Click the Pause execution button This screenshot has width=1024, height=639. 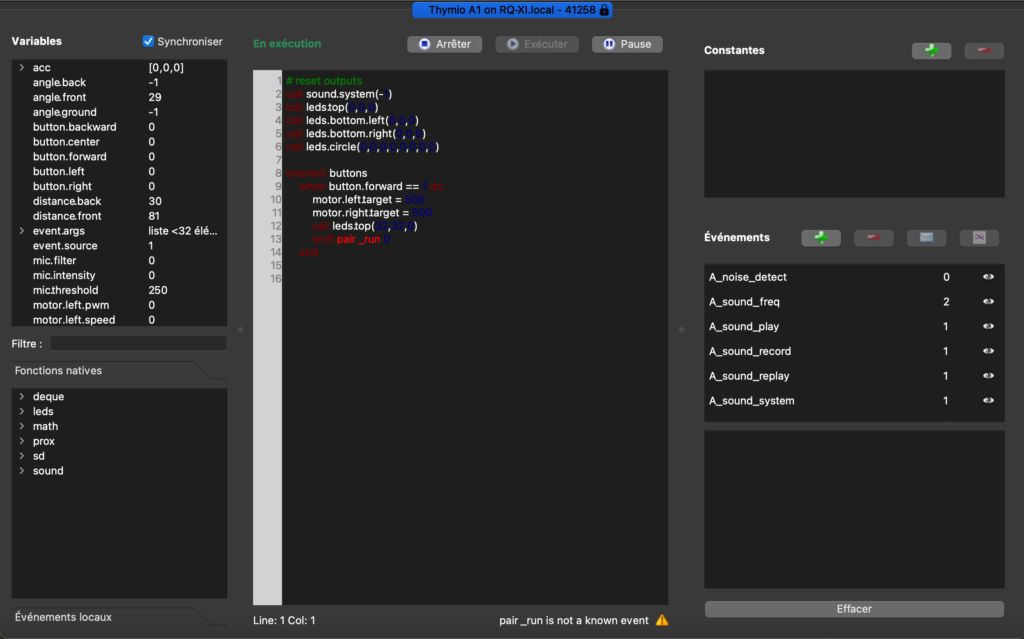tap(627, 44)
